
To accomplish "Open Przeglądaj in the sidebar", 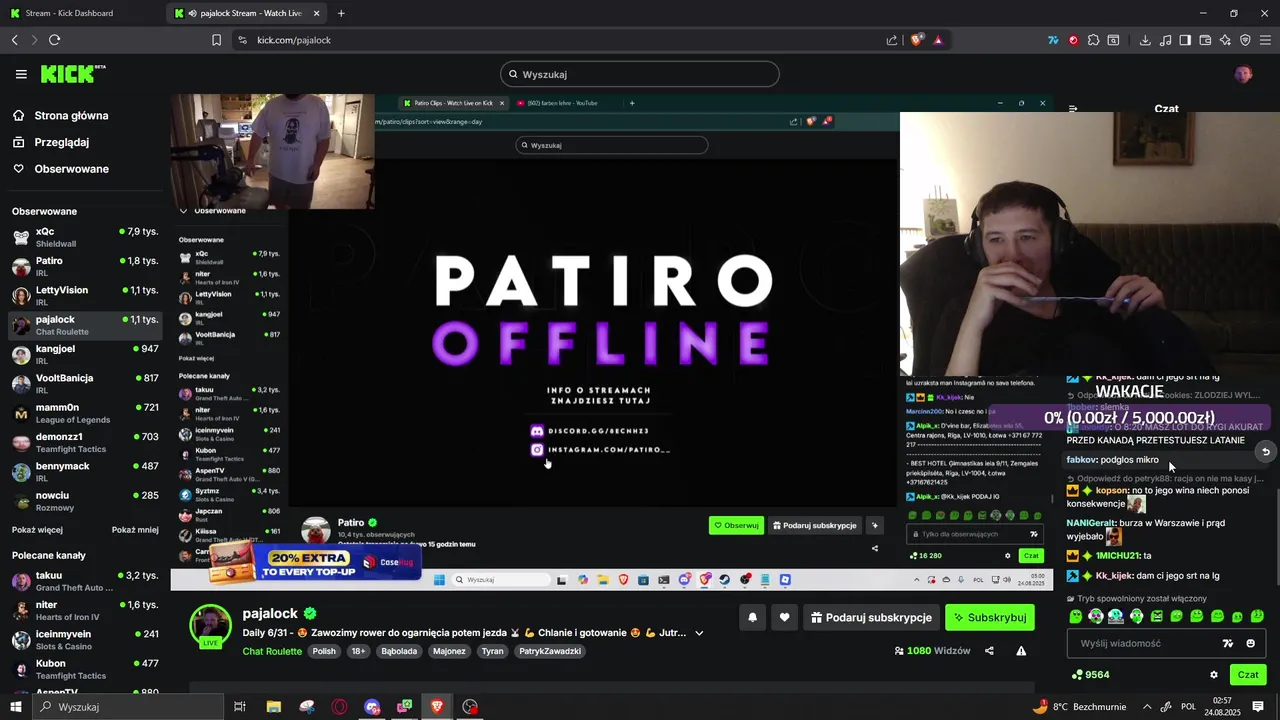I will click(x=62, y=142).
